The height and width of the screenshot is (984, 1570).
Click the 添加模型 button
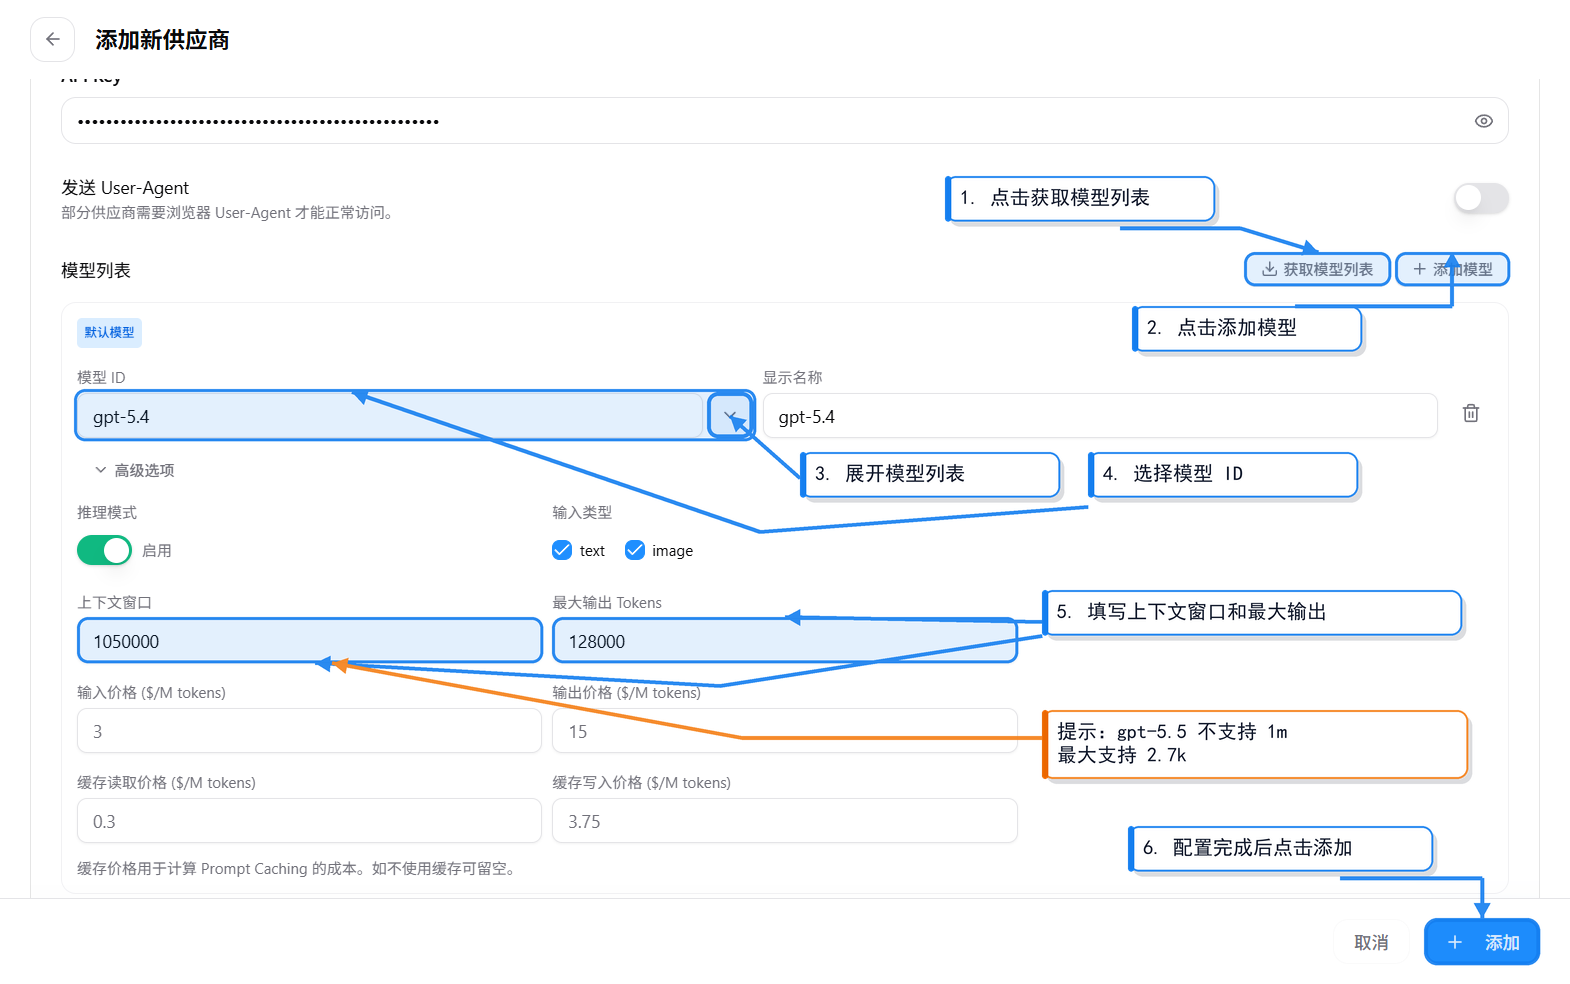point(1453,269)
